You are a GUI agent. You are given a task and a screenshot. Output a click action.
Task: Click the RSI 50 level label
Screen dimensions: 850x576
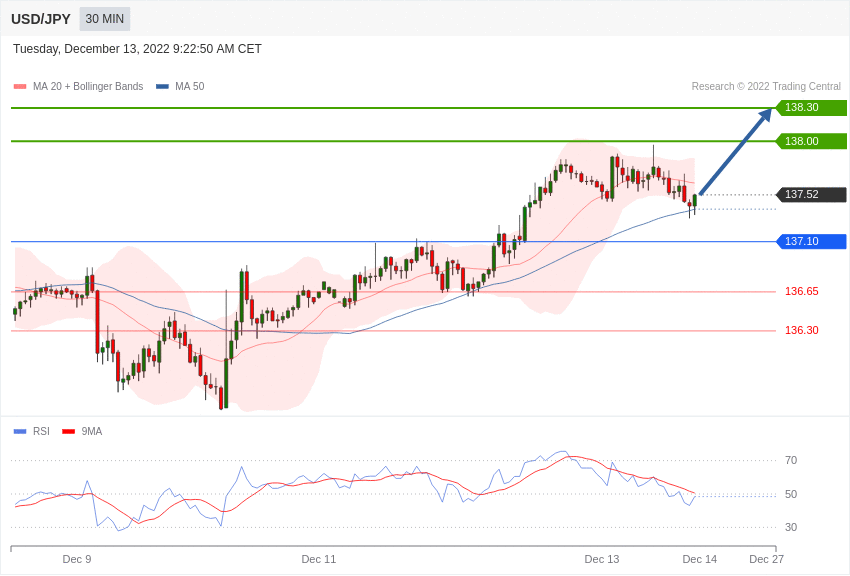pyautogui.click(x=791, y=494)
